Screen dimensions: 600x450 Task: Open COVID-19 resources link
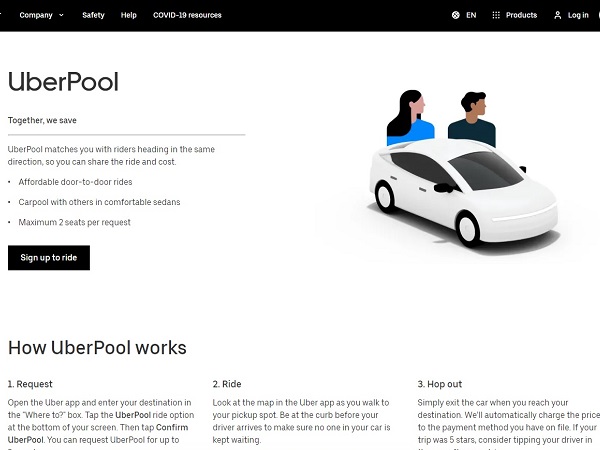(x=187, y=15)
